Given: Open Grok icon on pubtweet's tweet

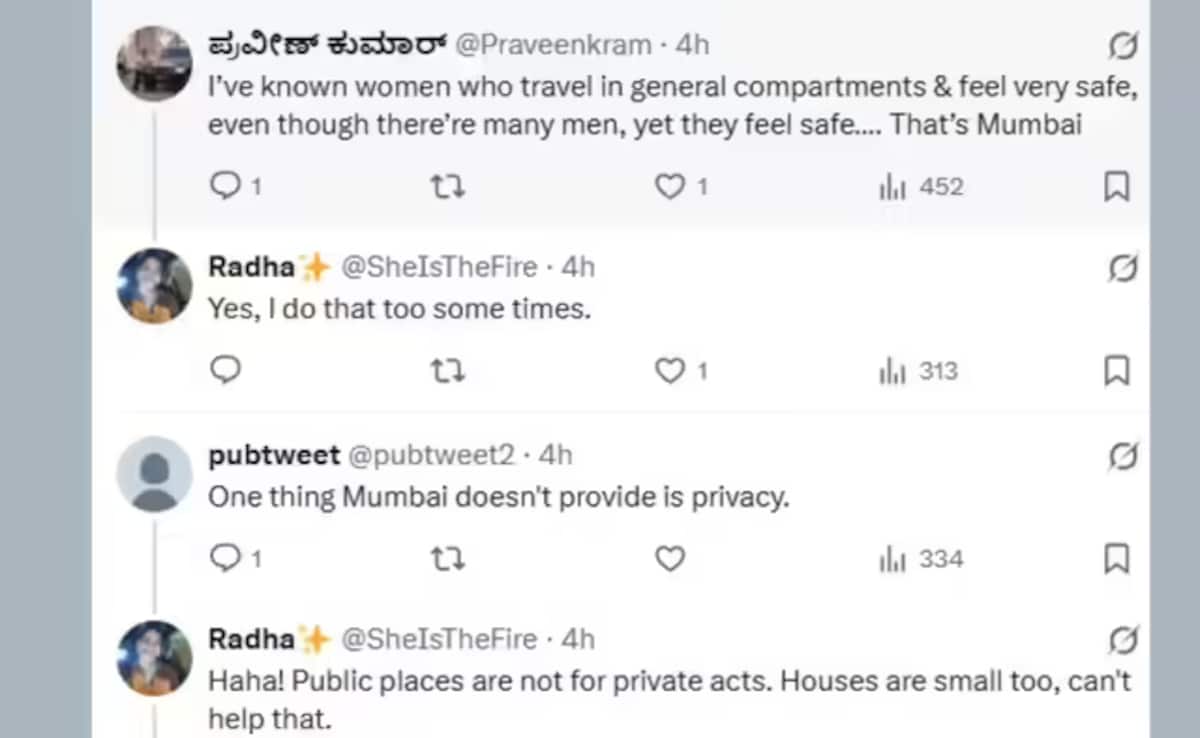Looking at the screenshot, I should coord(1123,456).
